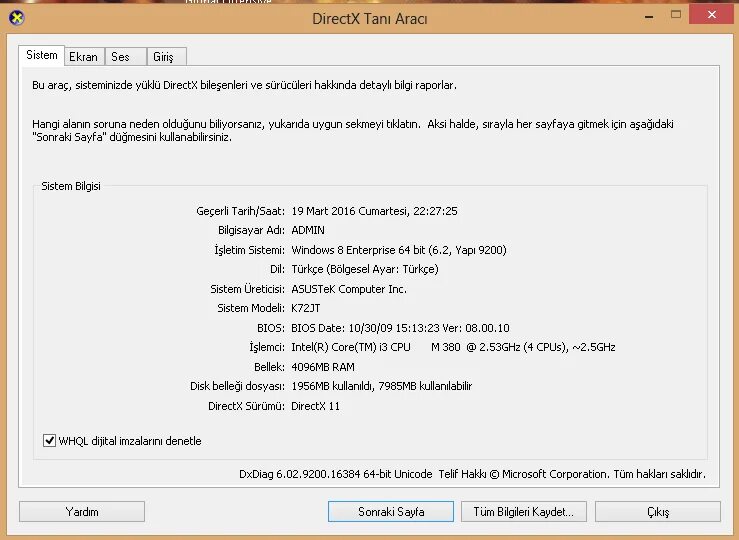Click the 4096MB RAM value
This screenshot has width=739, height=540.
coord(323,367)
